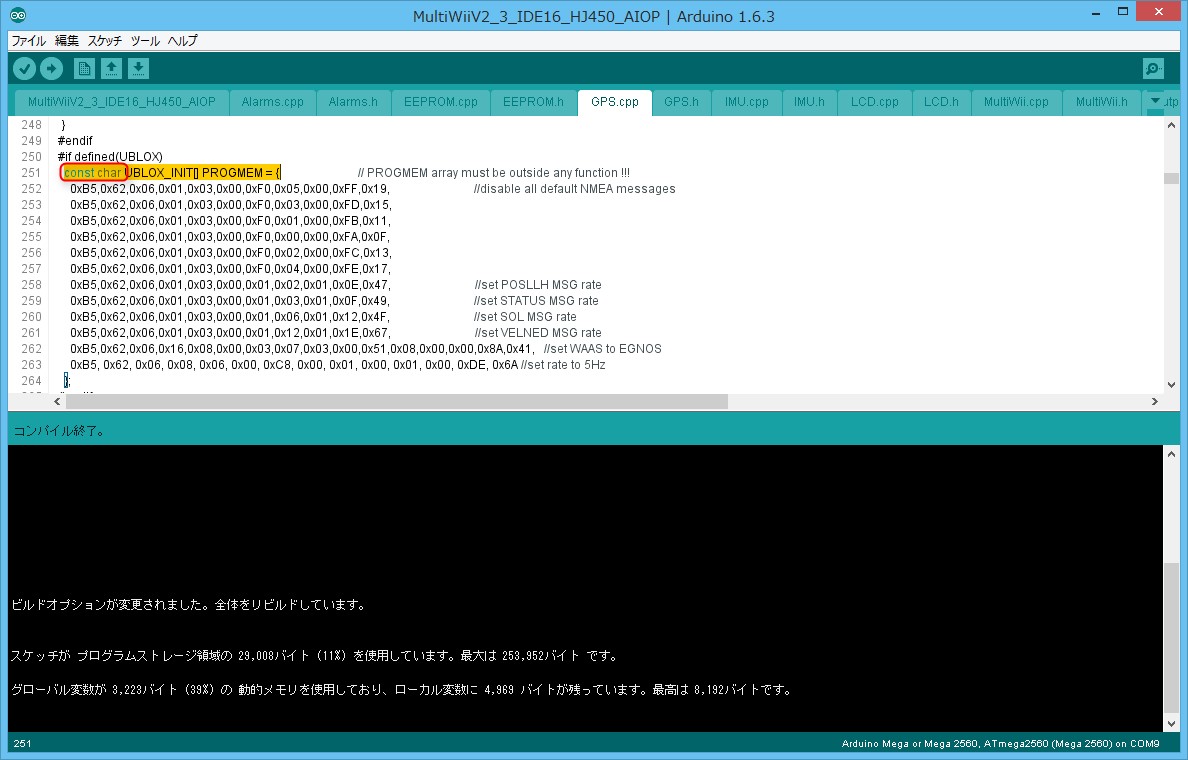The image size is (1188, 760).
Task: Select the IMU.cpp tab
Action: pos(746,102)
